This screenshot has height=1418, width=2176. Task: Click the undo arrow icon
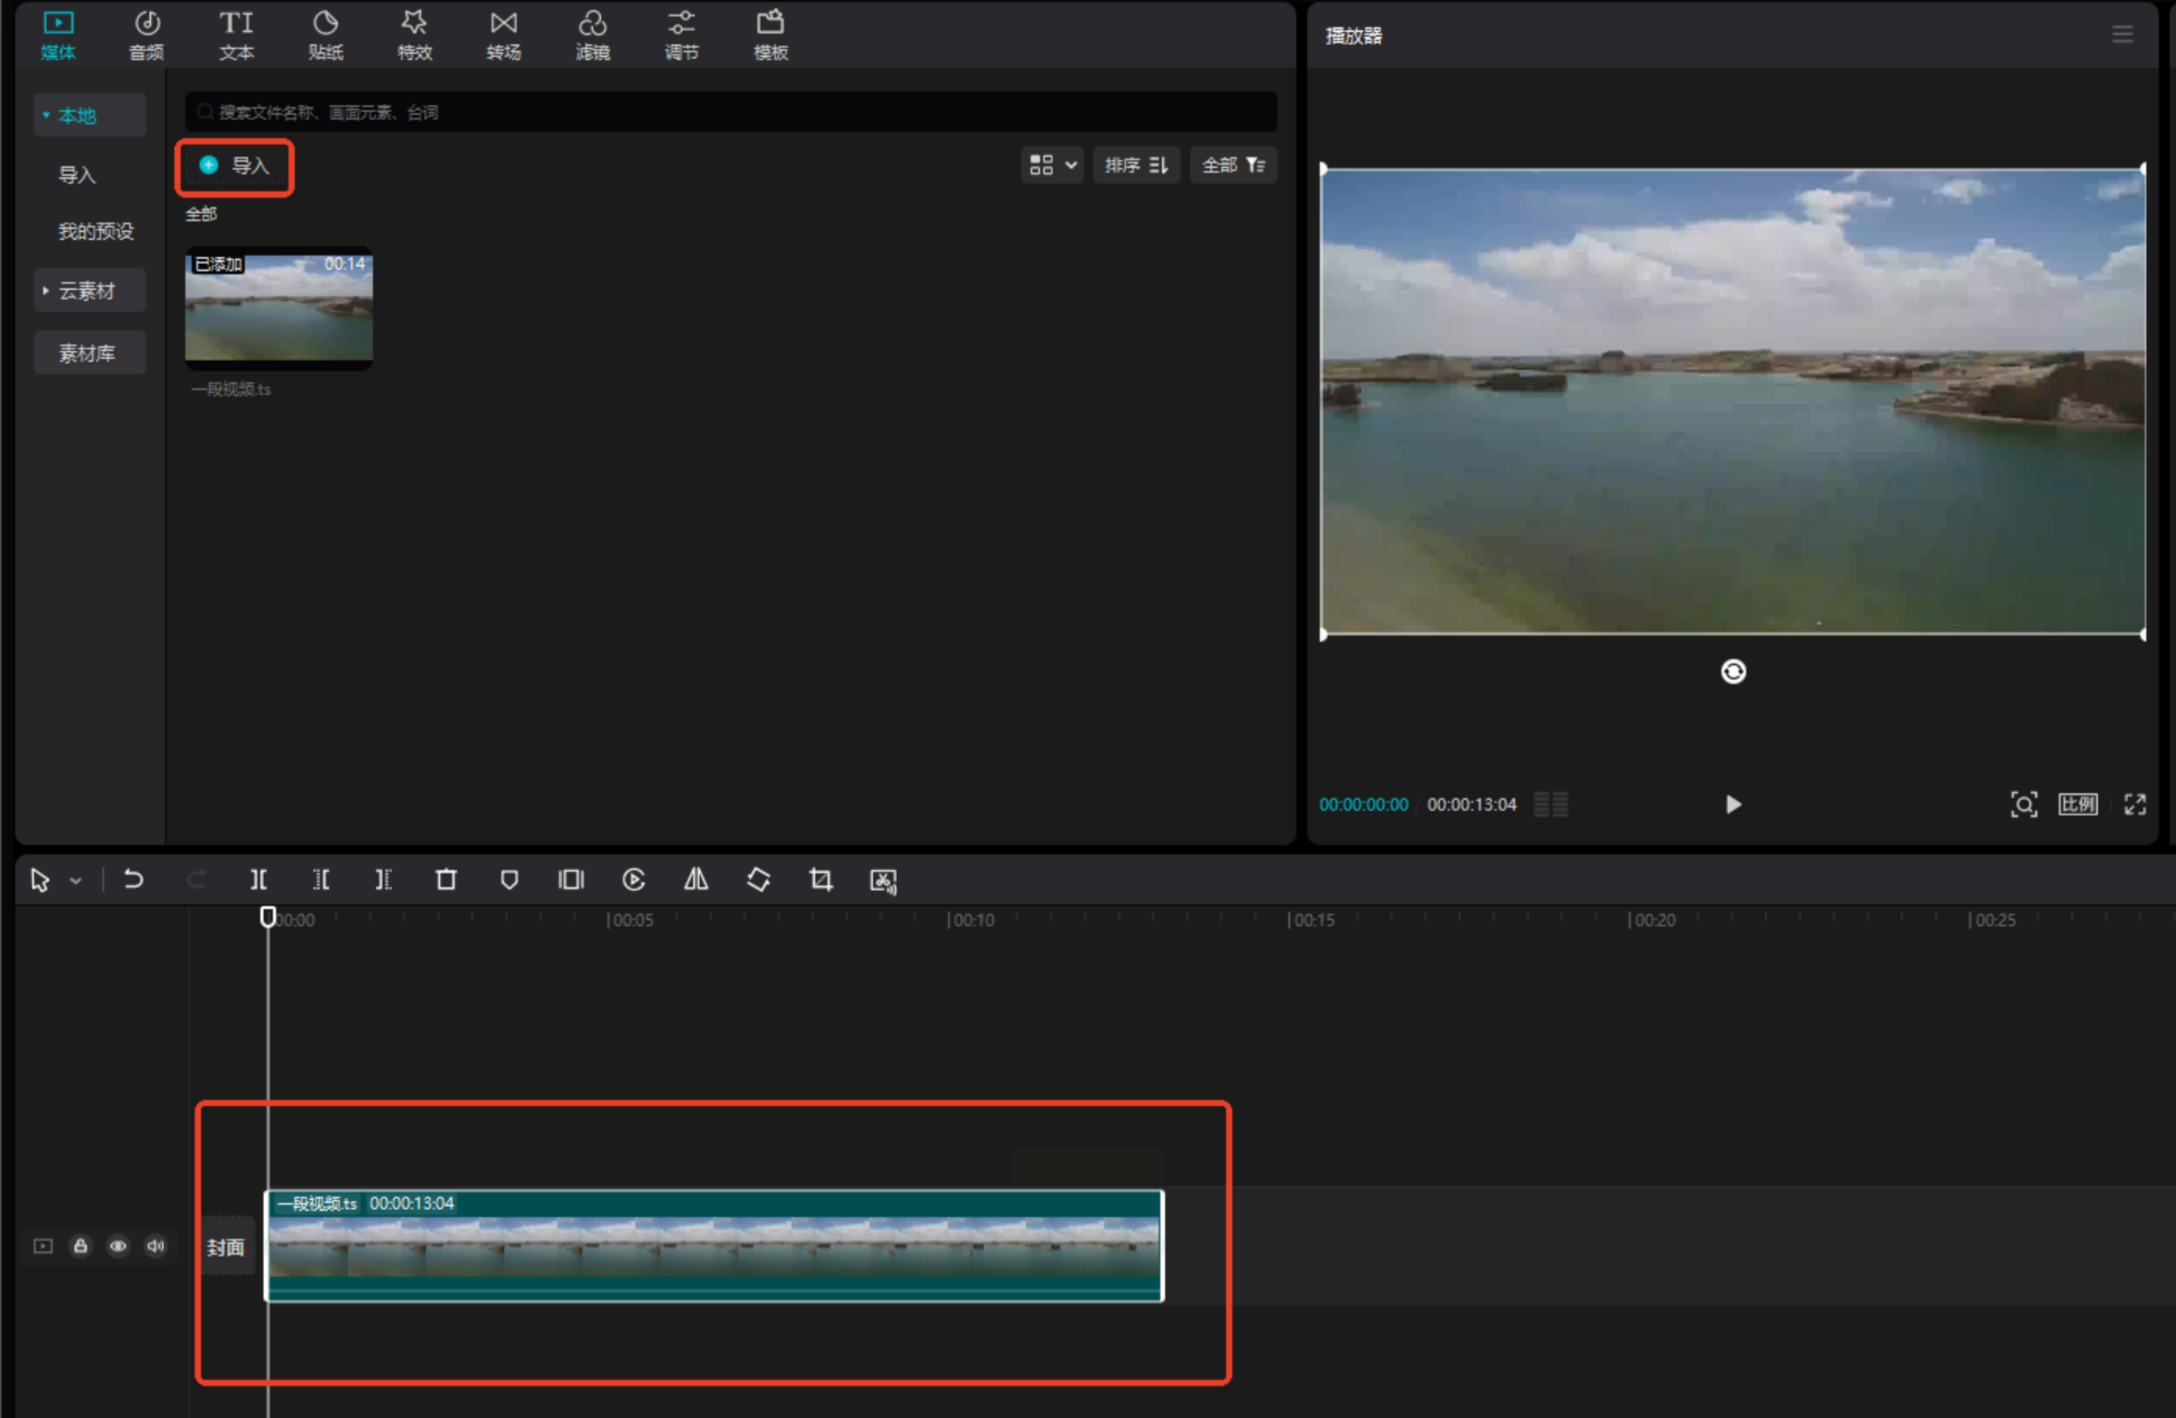tap(133, 880)
